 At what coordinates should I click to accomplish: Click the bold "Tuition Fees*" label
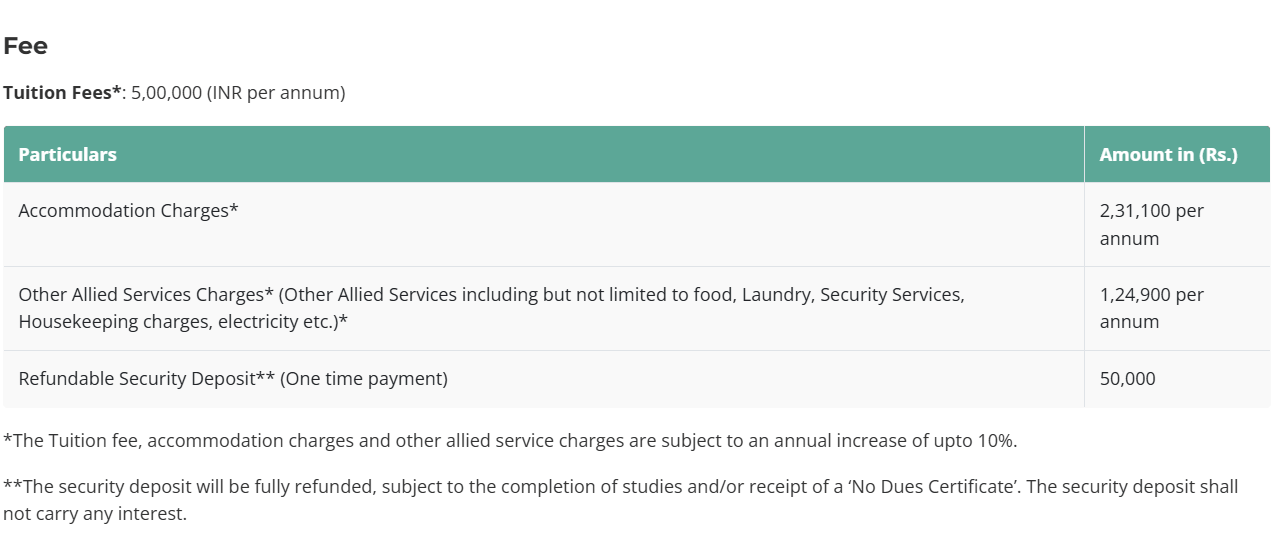coord(62,93)
